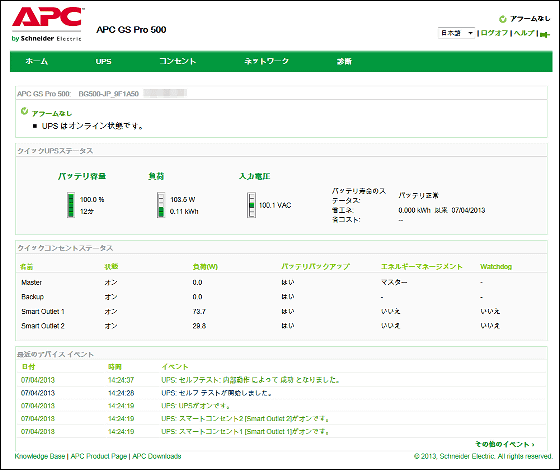Click the マスター energy management cell
This screenshot has width=560, height=470.
(394, 282)
